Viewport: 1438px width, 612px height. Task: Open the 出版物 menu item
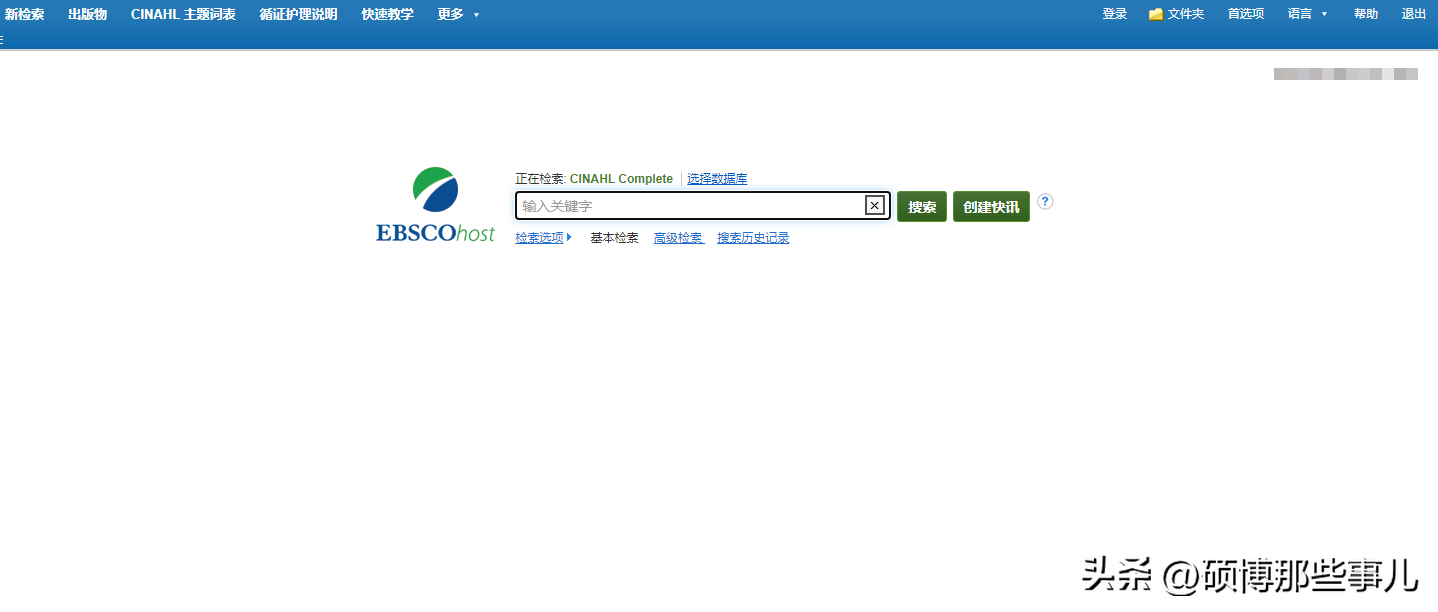[87, 14]
